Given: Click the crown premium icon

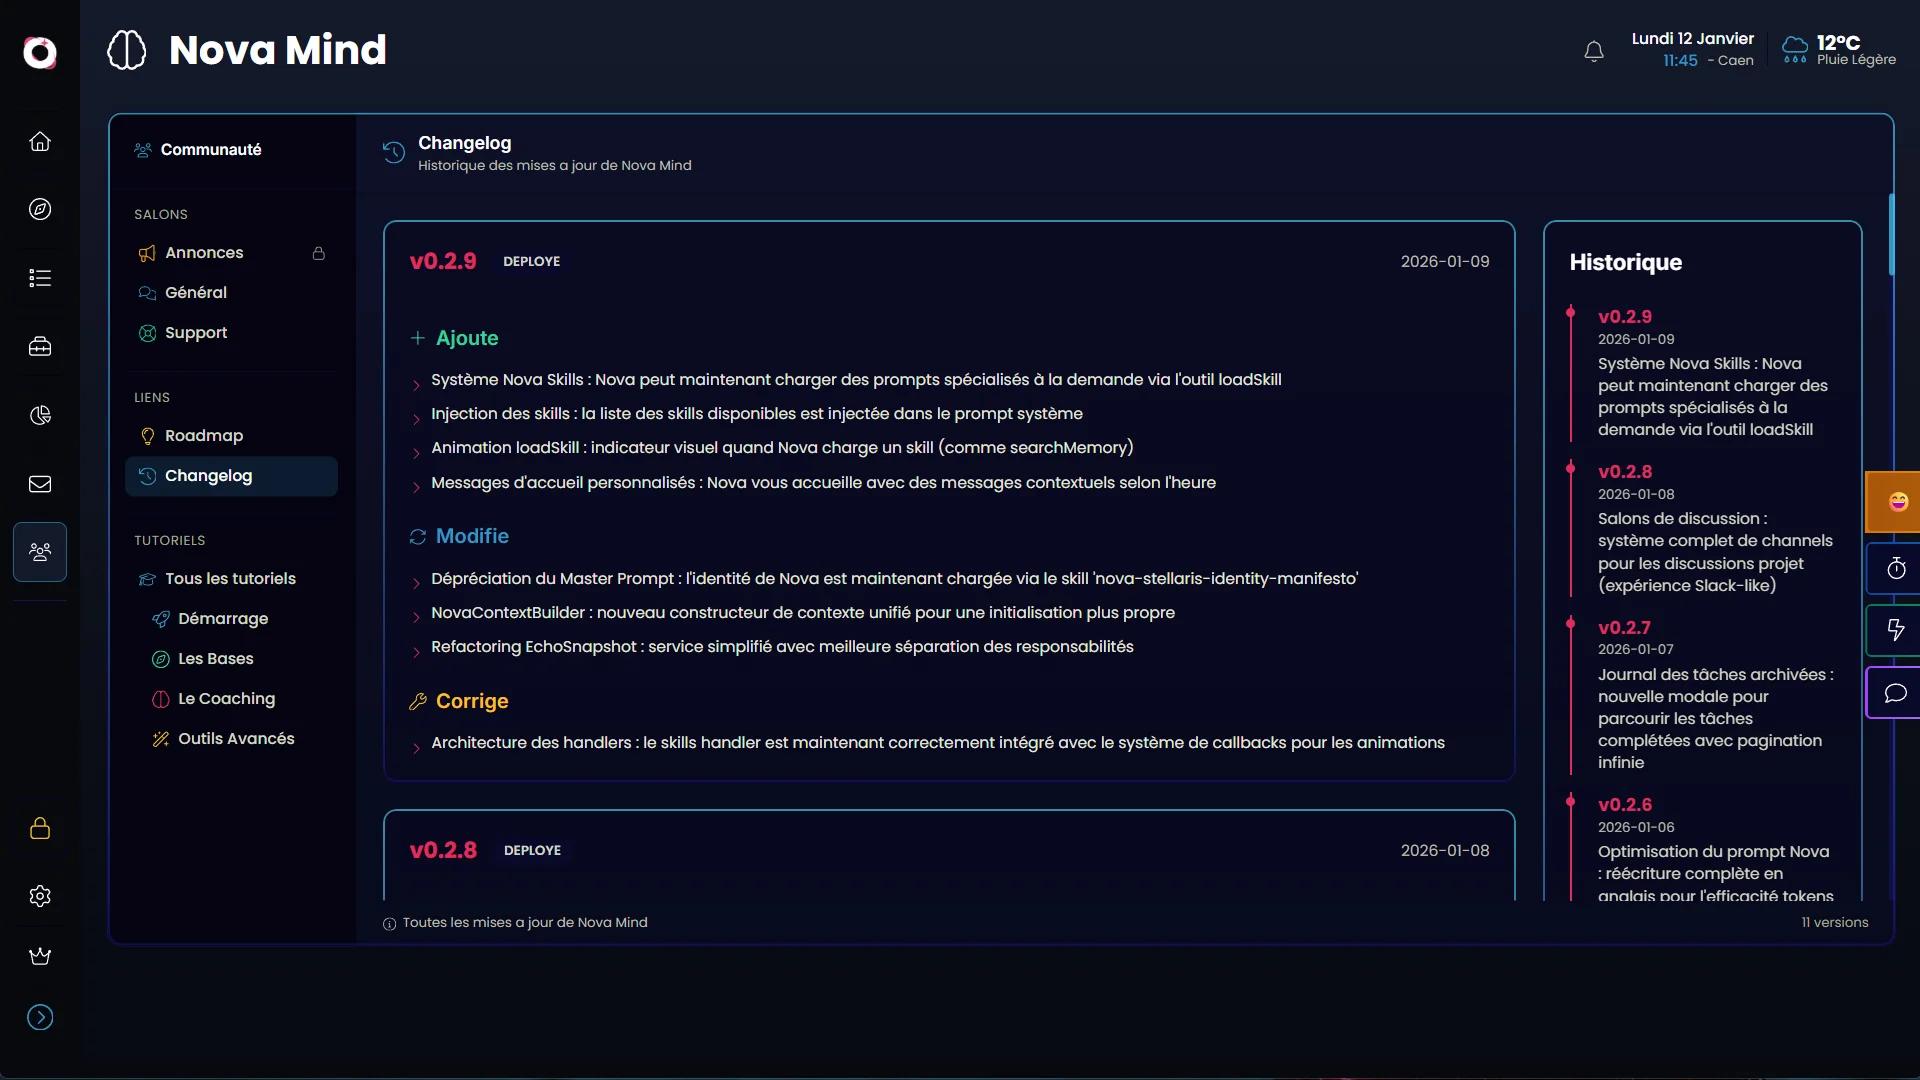Looking at the screenshot, I should (40, 956).
